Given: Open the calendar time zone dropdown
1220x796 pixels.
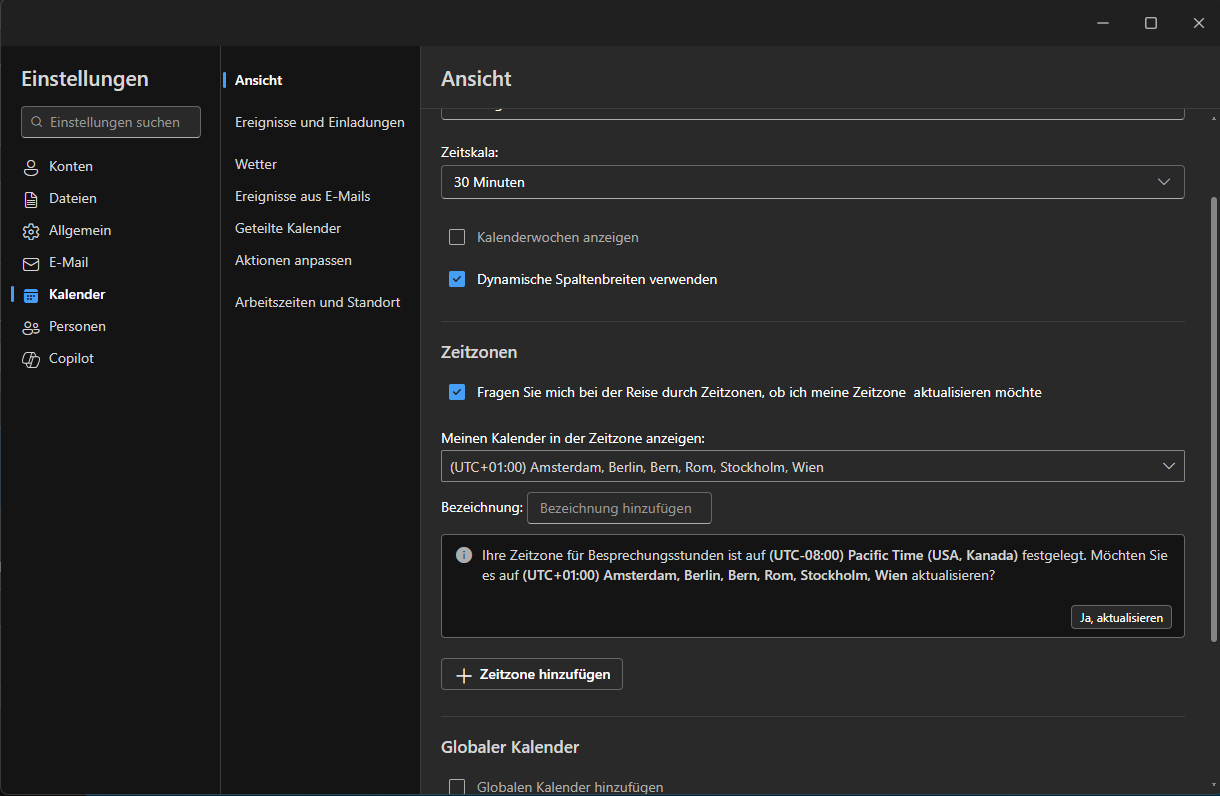Looking at the screenshot, I should pos(812,467).
